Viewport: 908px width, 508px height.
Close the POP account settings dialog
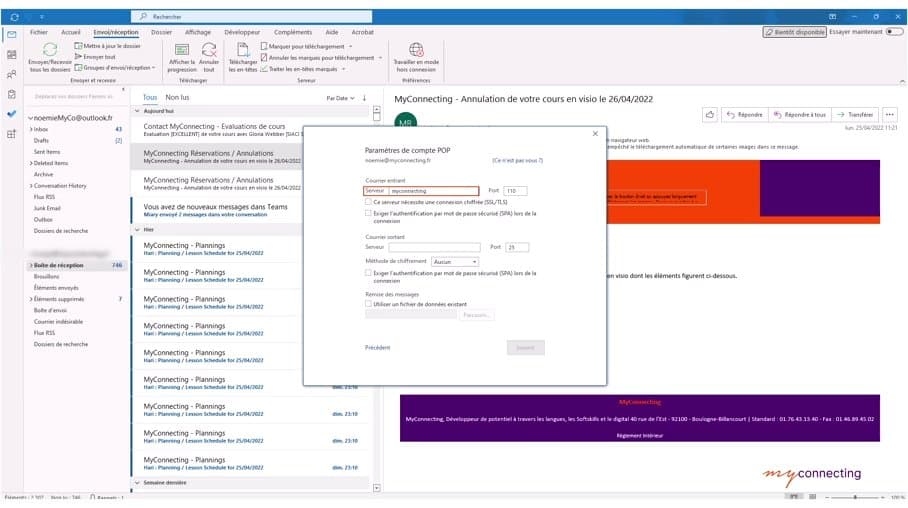tap(595, 134)
